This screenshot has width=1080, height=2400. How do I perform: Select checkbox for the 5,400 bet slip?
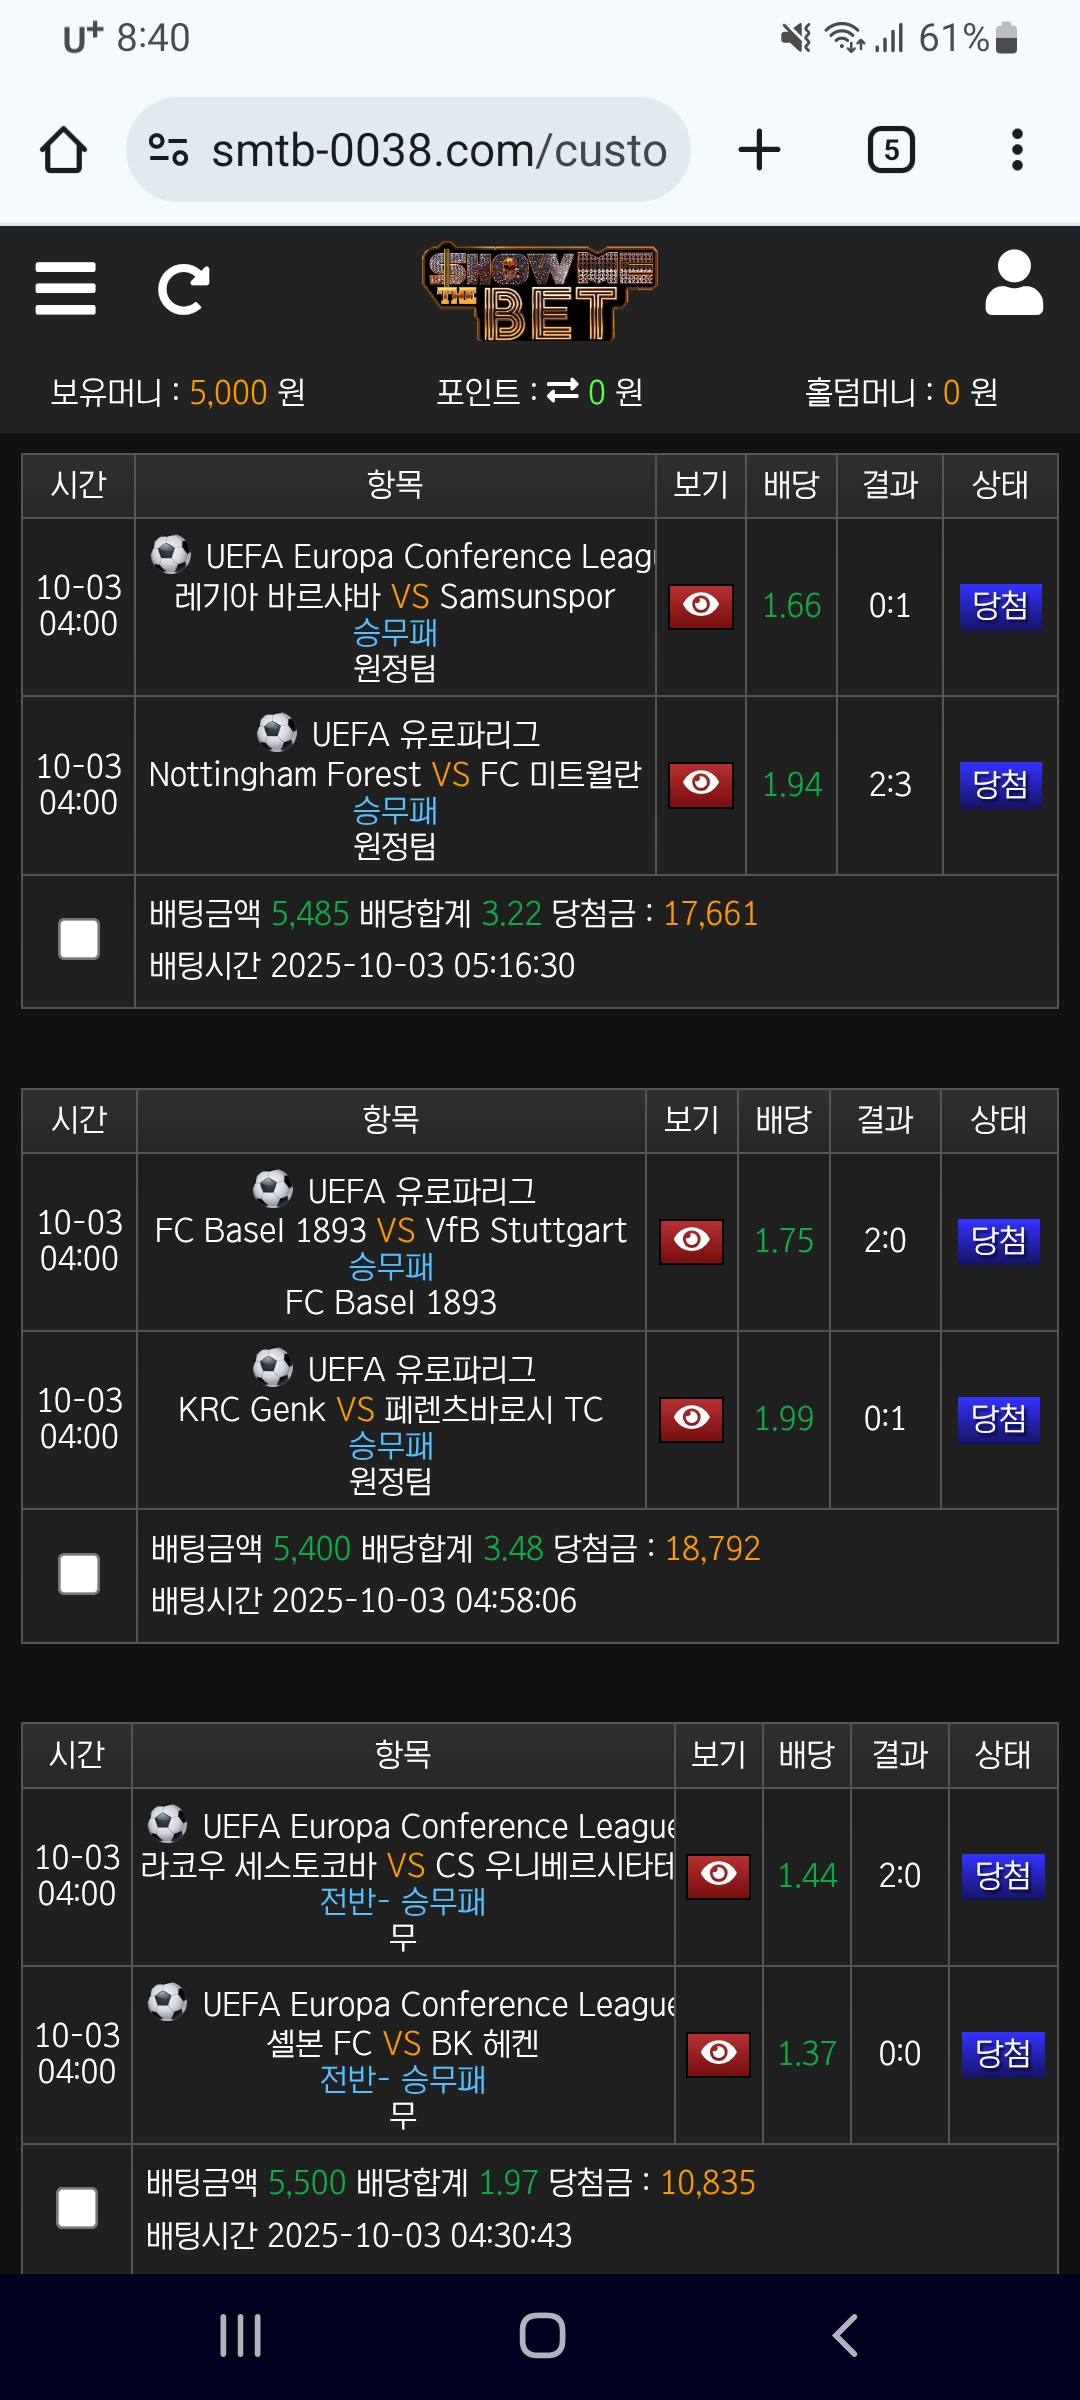79,1574
